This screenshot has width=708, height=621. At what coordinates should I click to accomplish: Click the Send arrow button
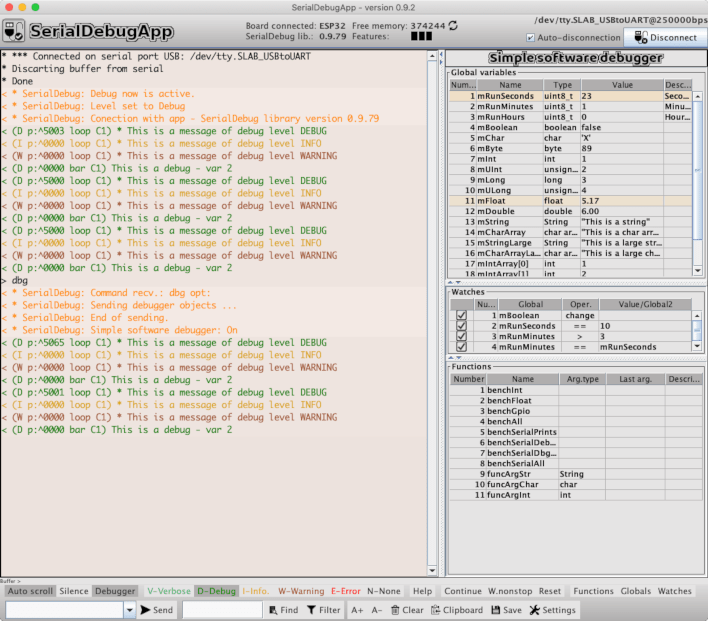[157, 609]
